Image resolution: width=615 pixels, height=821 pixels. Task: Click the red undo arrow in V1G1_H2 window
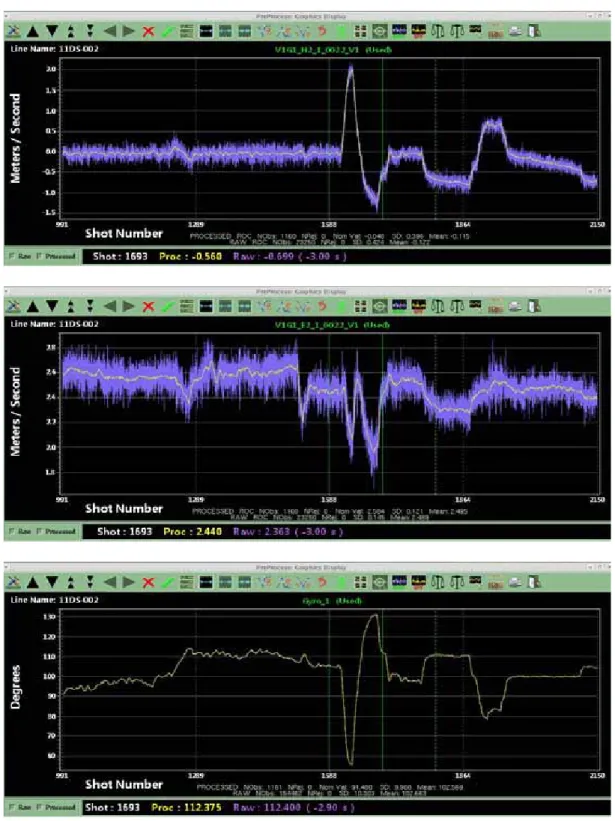322,31
